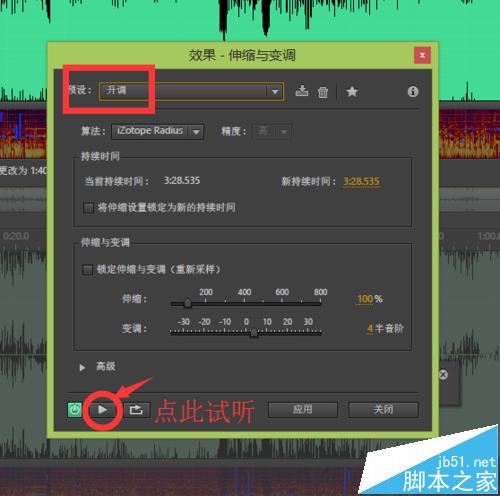The width and height of the screenshot is (500, 496).
Task: Click the small round close icon behind dialog
Action: tap(443, 375)
